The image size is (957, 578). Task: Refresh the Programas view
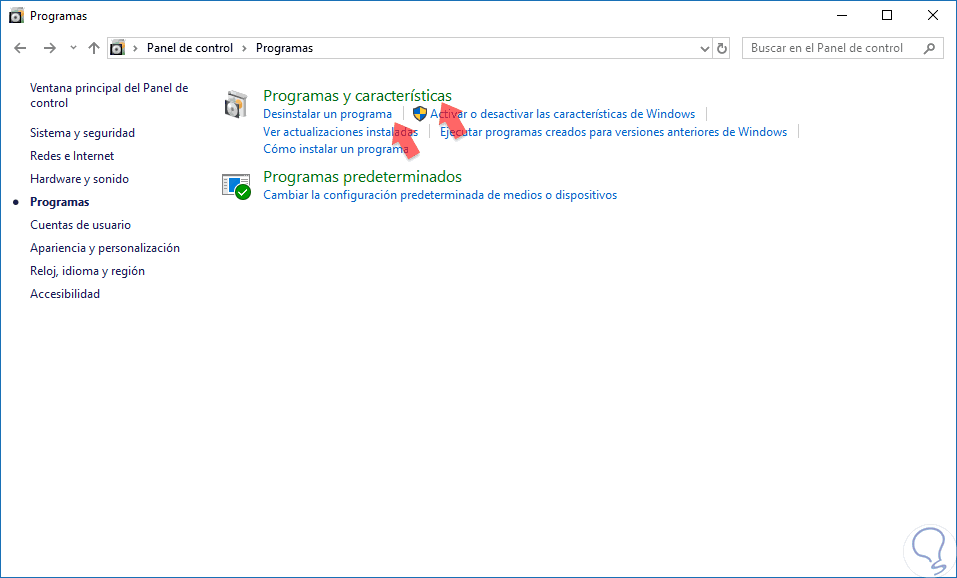tap(722, 48)
